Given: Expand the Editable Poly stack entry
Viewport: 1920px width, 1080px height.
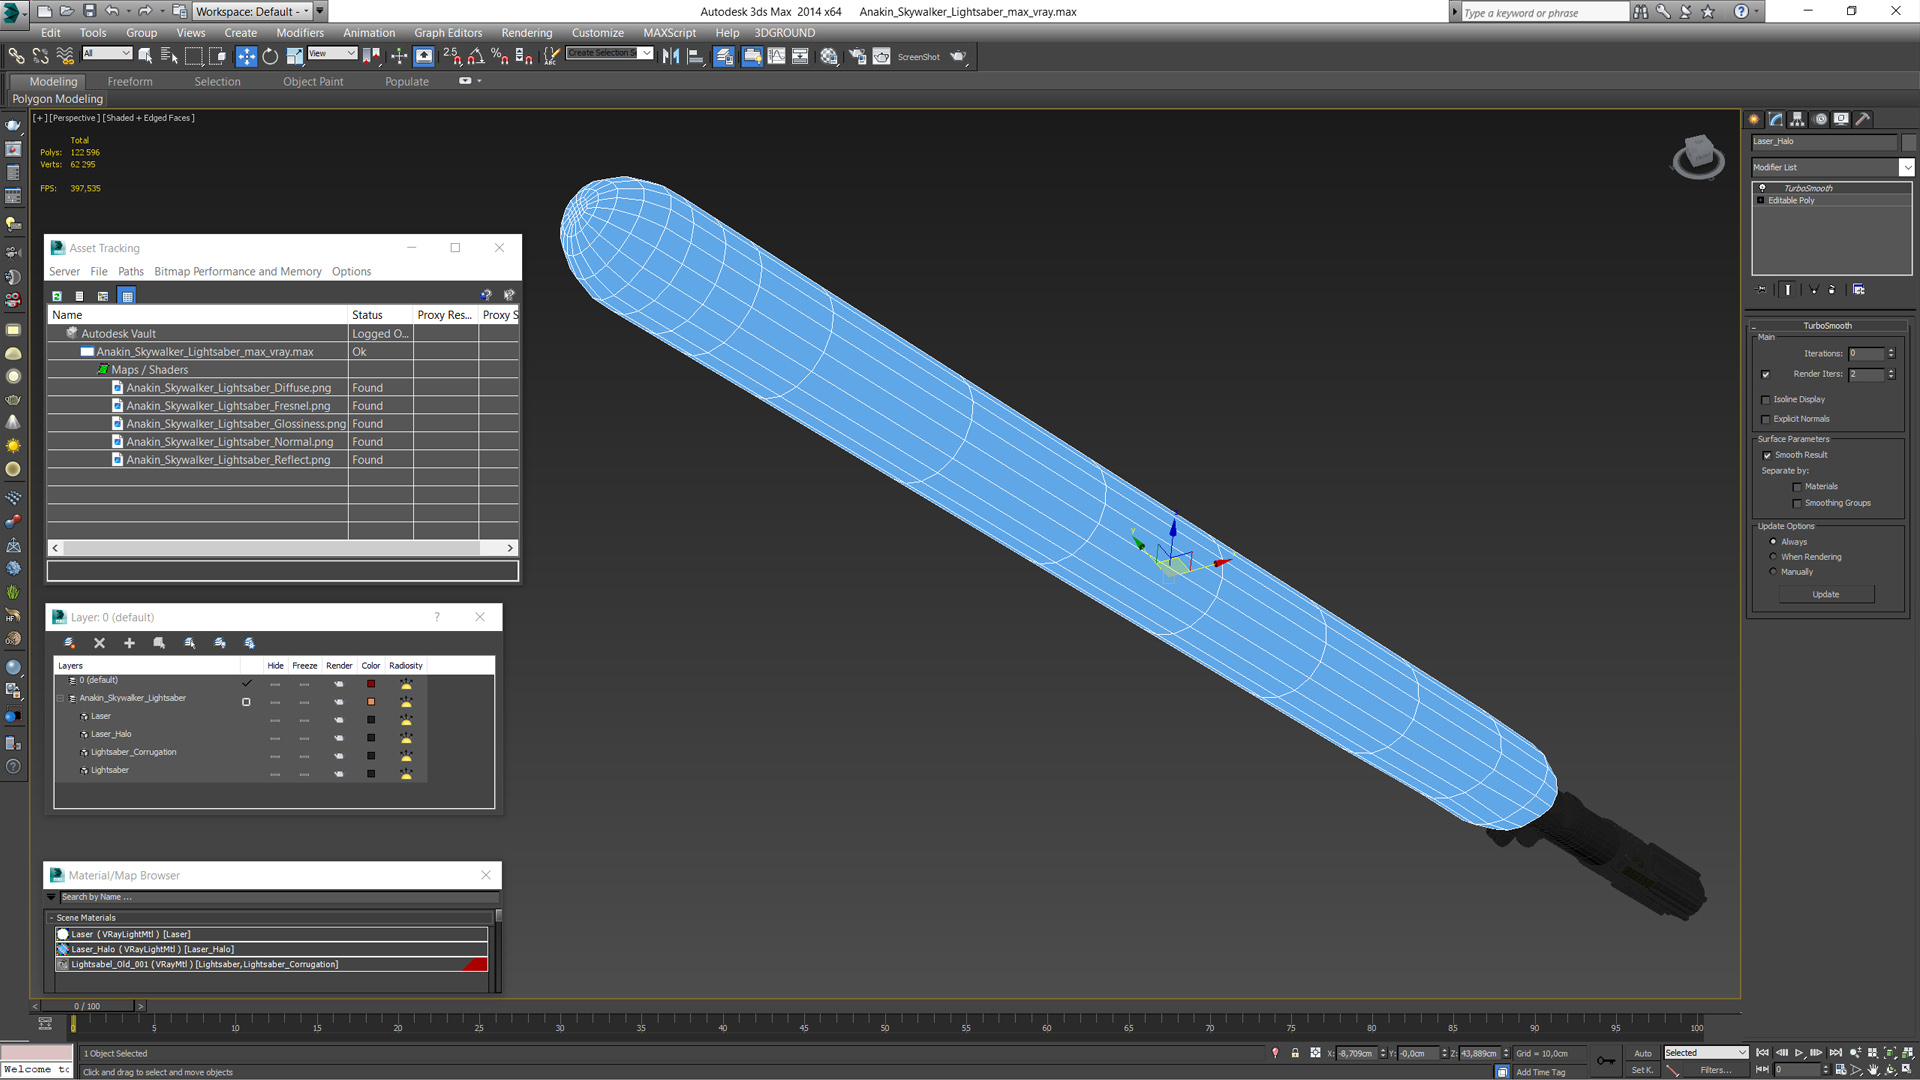Looking at the screenshot, I should [x=1761, y=201].
